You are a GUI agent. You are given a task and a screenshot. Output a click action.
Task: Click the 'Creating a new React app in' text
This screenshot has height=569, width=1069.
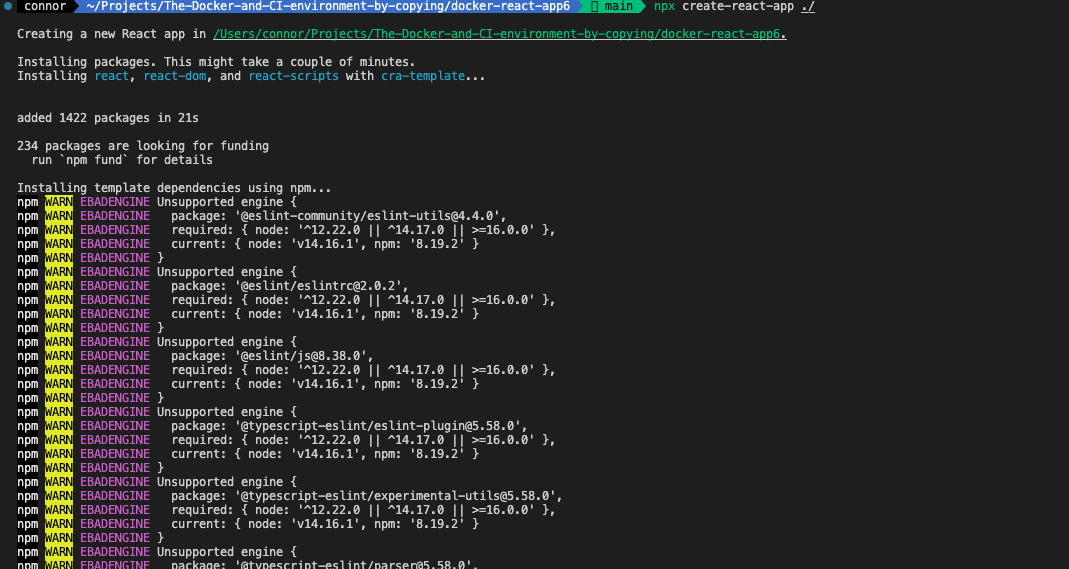click(x=111, y=34)
